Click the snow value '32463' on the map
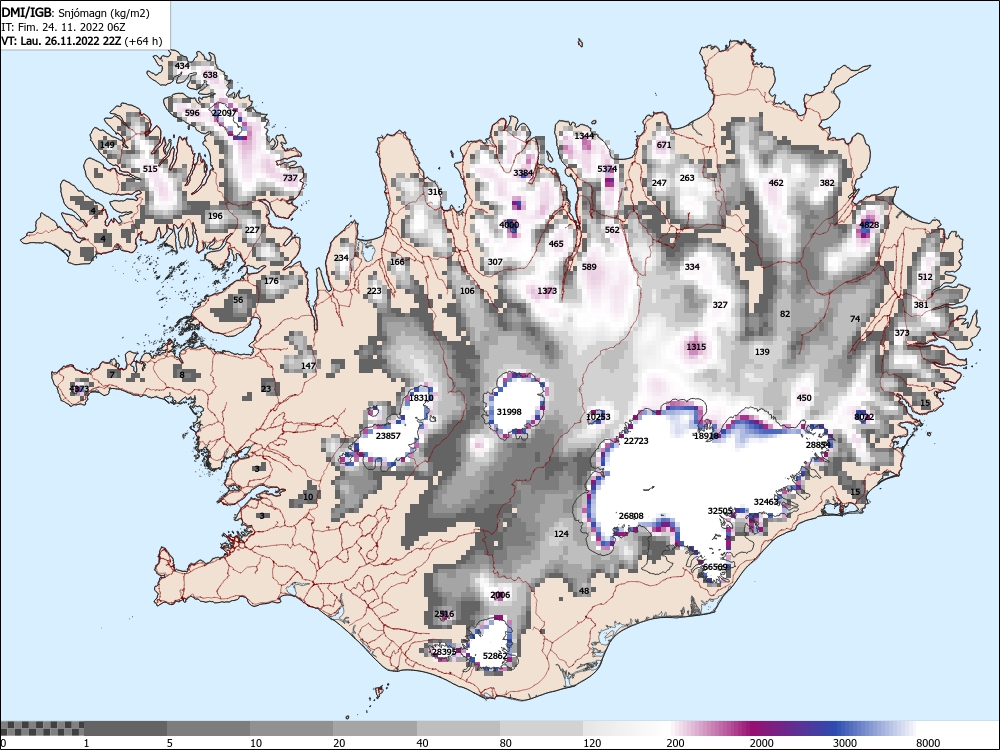Viewport: 1000px width, 750px height. click(x=766, y=502)
